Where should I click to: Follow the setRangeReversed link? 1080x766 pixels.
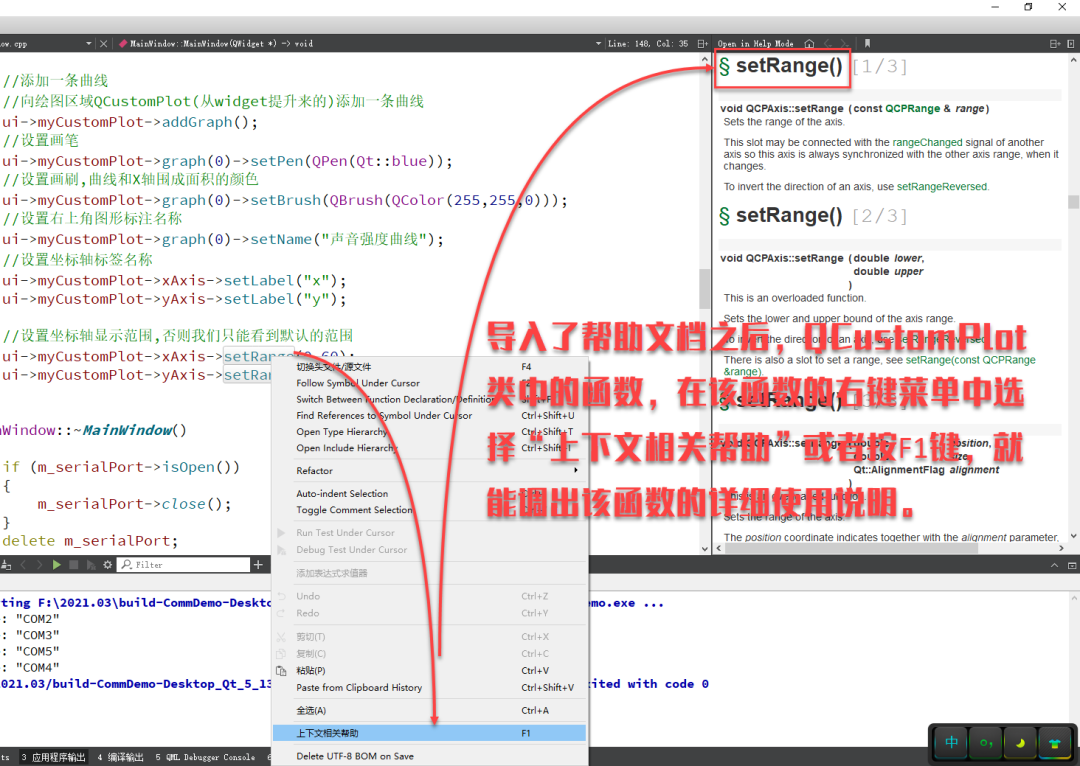tap(942, 187)
